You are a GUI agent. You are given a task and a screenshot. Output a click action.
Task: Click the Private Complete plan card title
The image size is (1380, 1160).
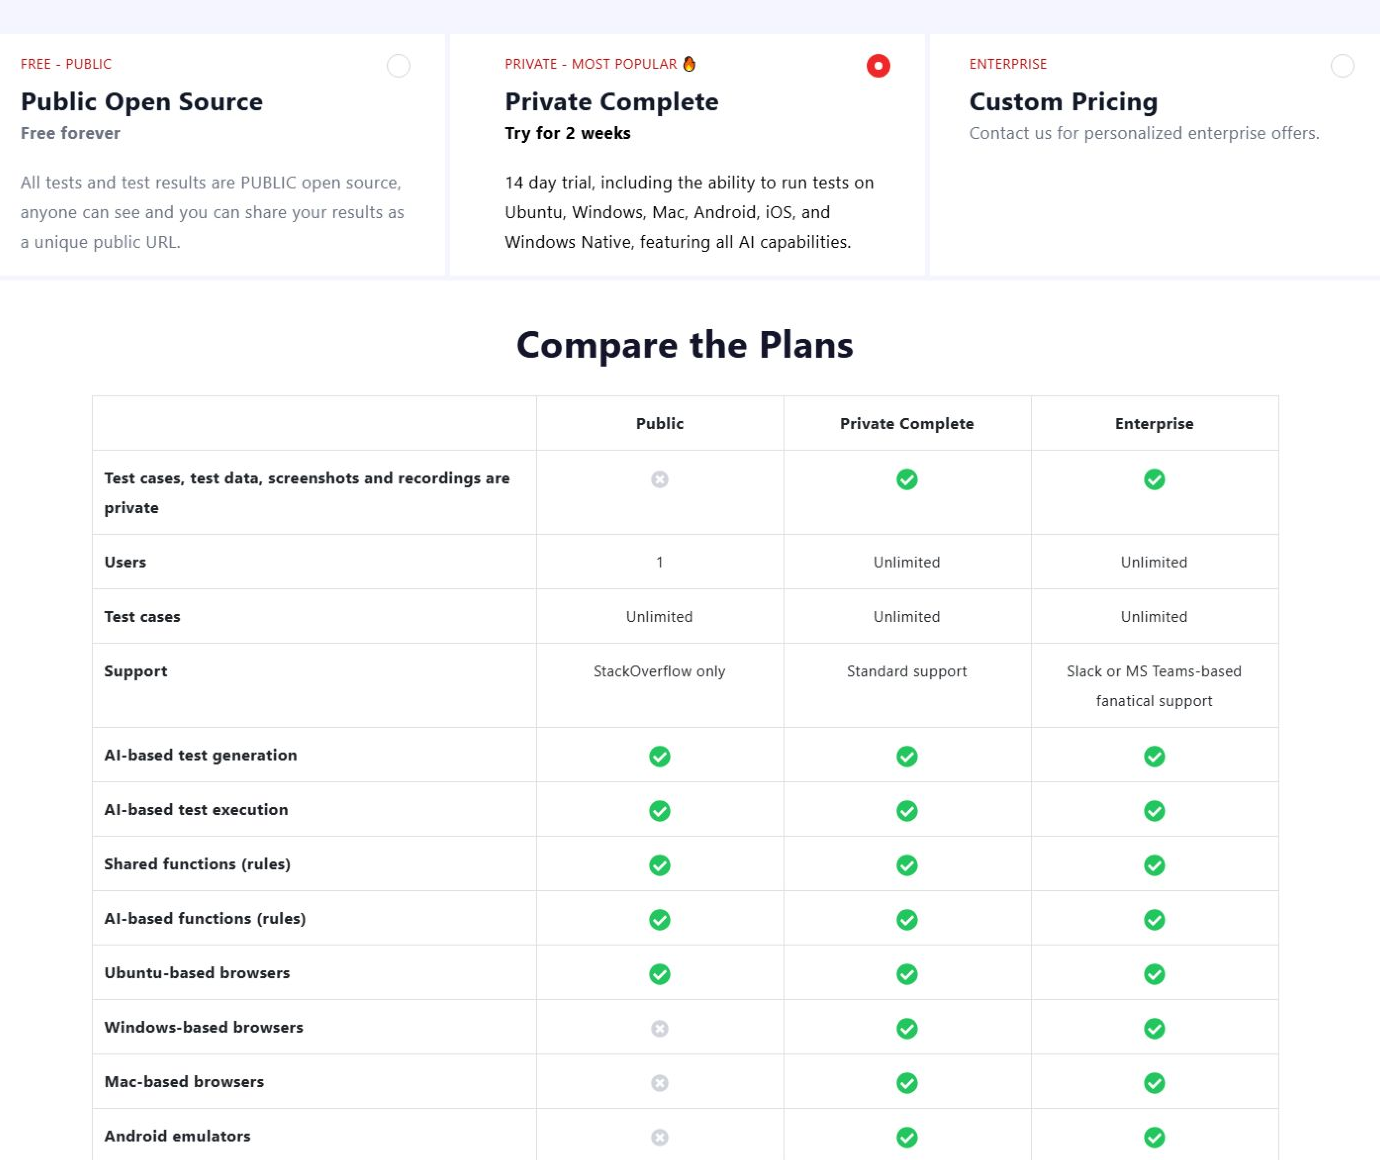612,102
